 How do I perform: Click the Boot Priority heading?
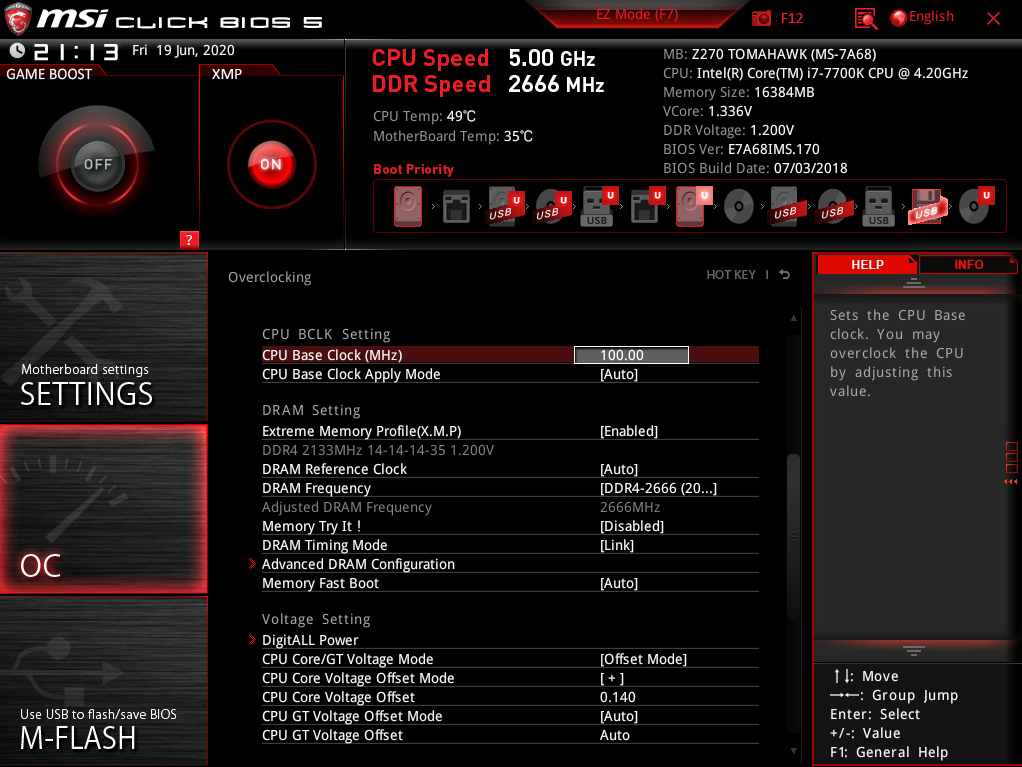click(x=413, y=169)
